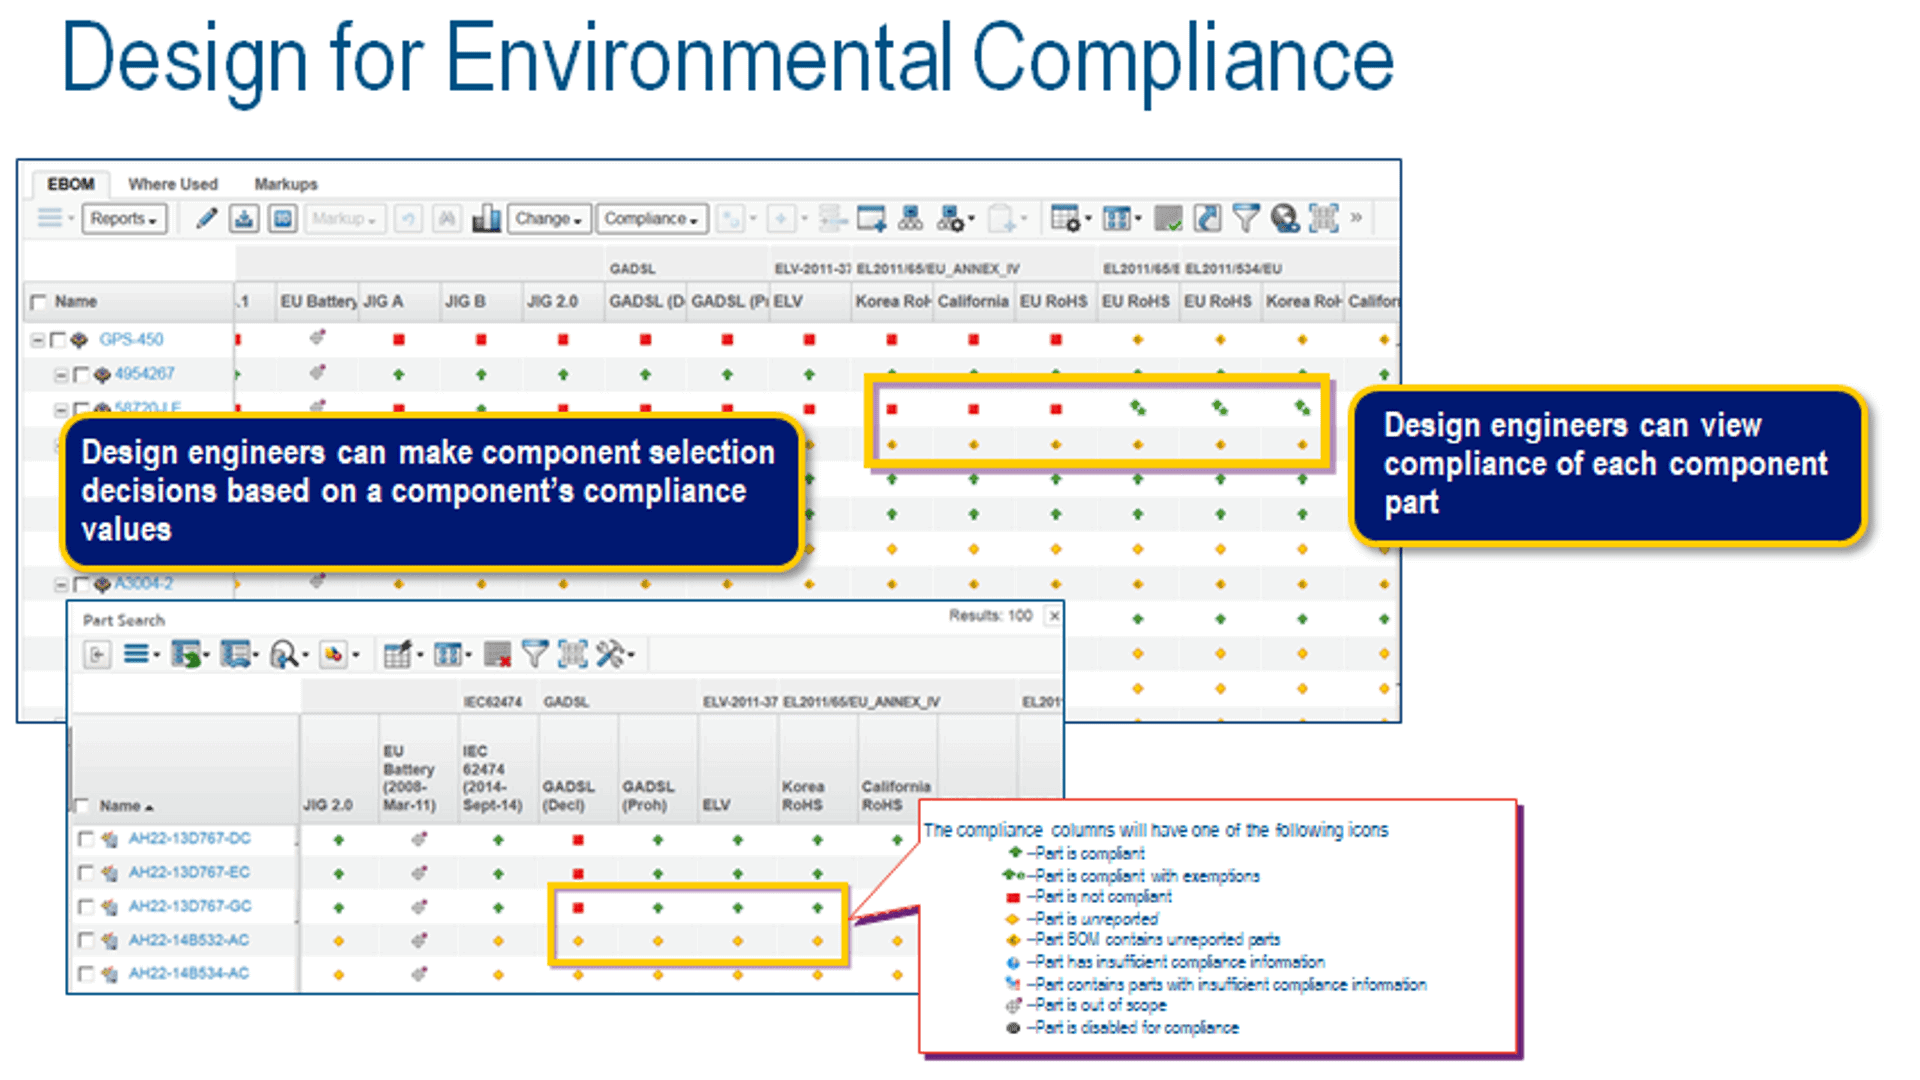
Task: Click the green-arrow list icon in Part Search toolbar
Action: click(189, 655)
